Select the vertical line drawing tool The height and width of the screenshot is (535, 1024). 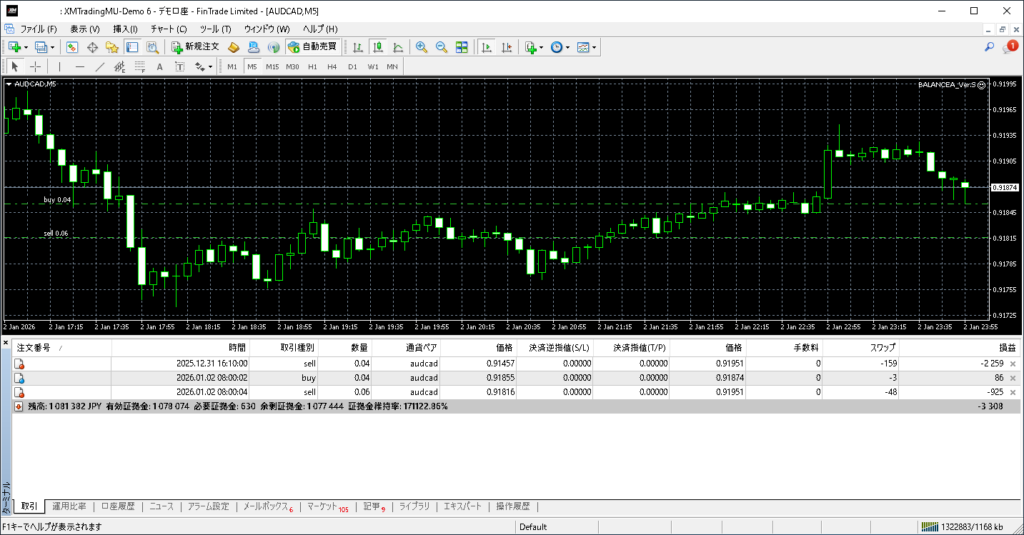point(59,67)
